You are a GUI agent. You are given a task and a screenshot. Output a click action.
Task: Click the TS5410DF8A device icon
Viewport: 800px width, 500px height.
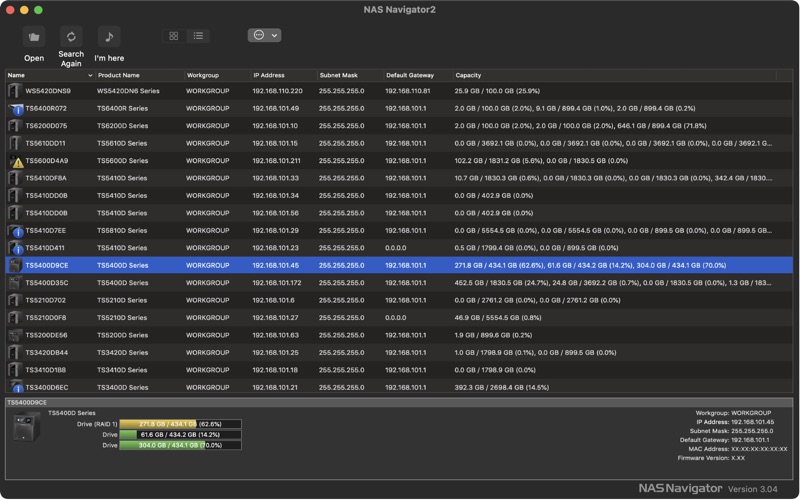15,178
